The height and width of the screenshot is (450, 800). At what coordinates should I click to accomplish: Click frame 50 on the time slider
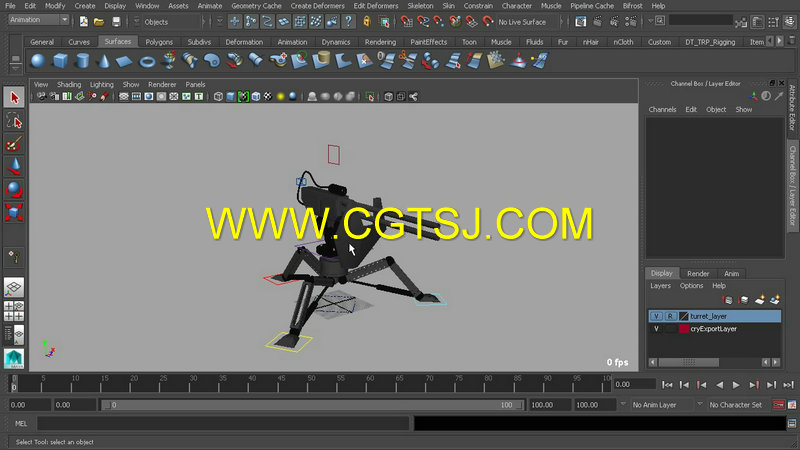pyautogui.click(x=311, y=384)
